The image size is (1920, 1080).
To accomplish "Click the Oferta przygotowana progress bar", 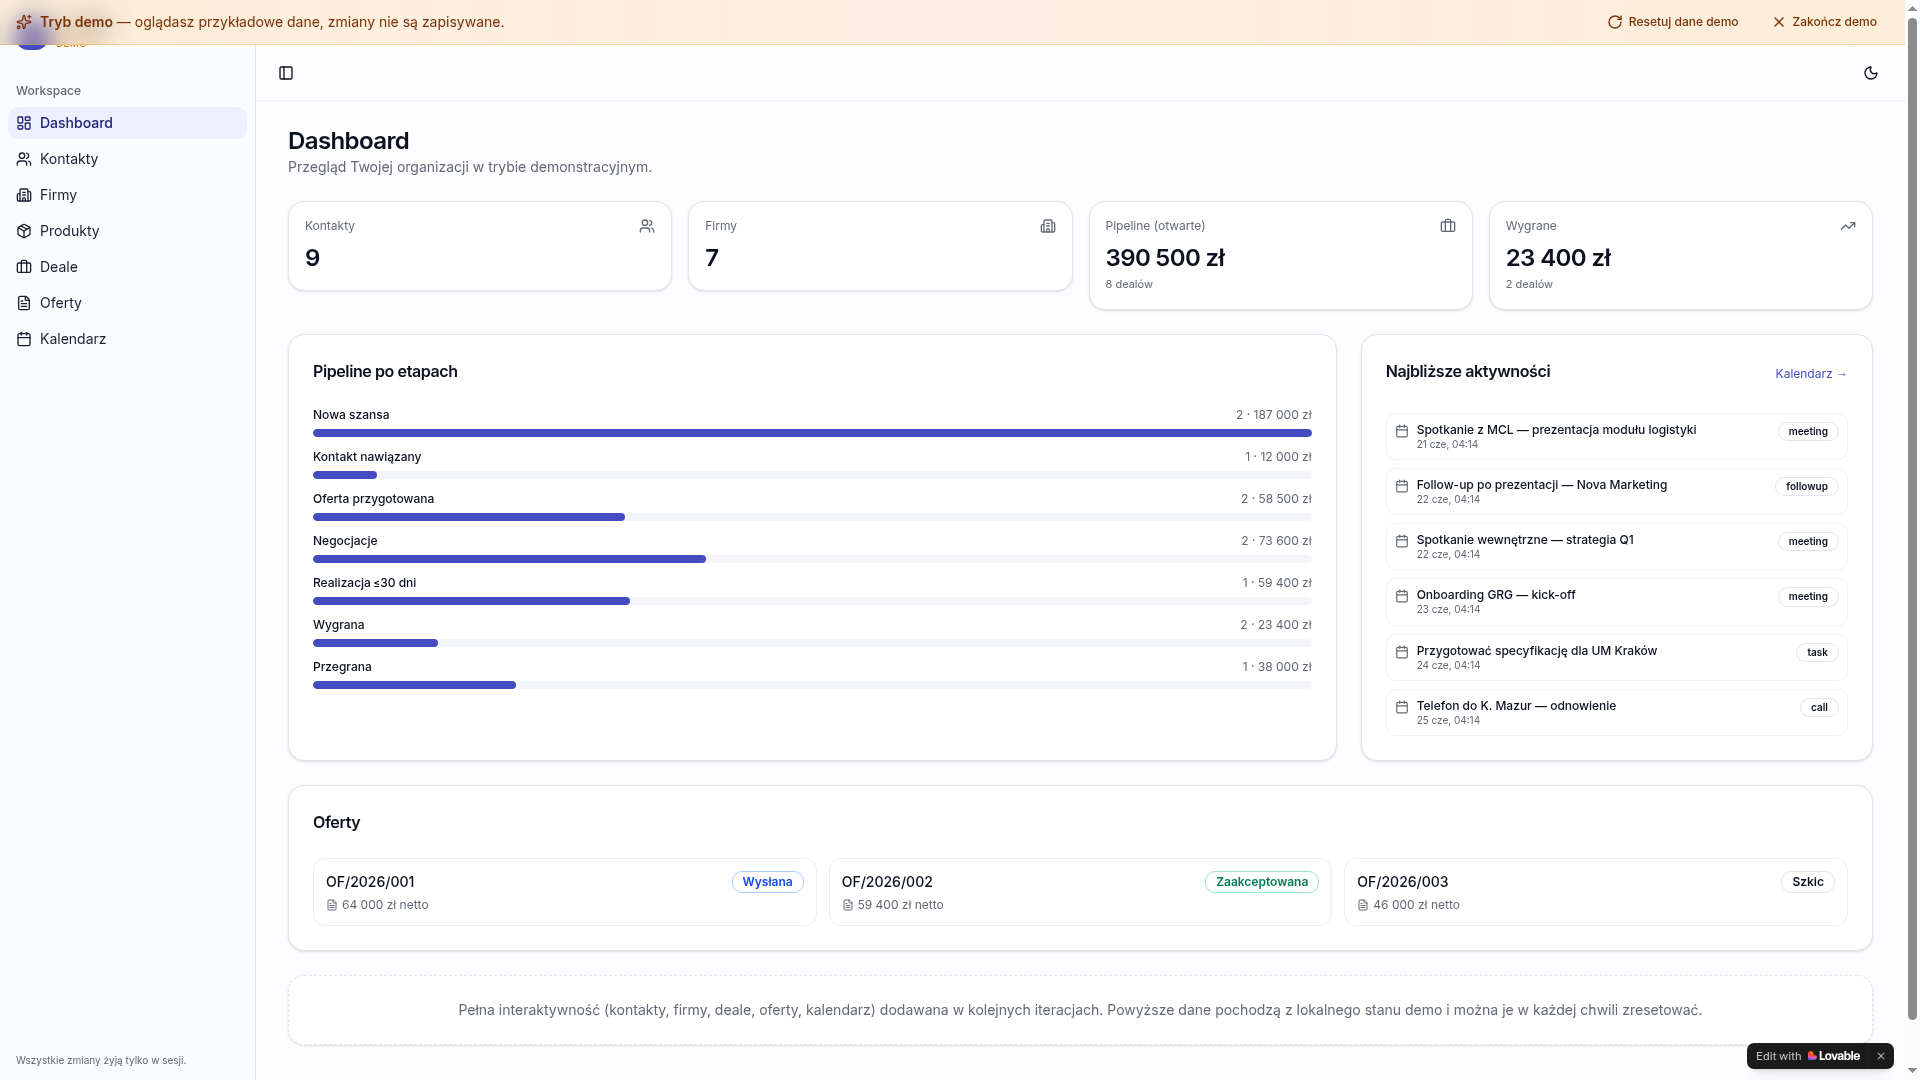I will (812, 517).
